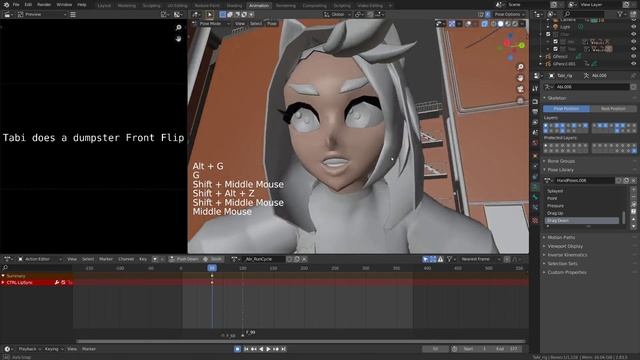Click the hamburger menu icon in the preview header
The image size is (640, 360).
[x=73, y=14]
